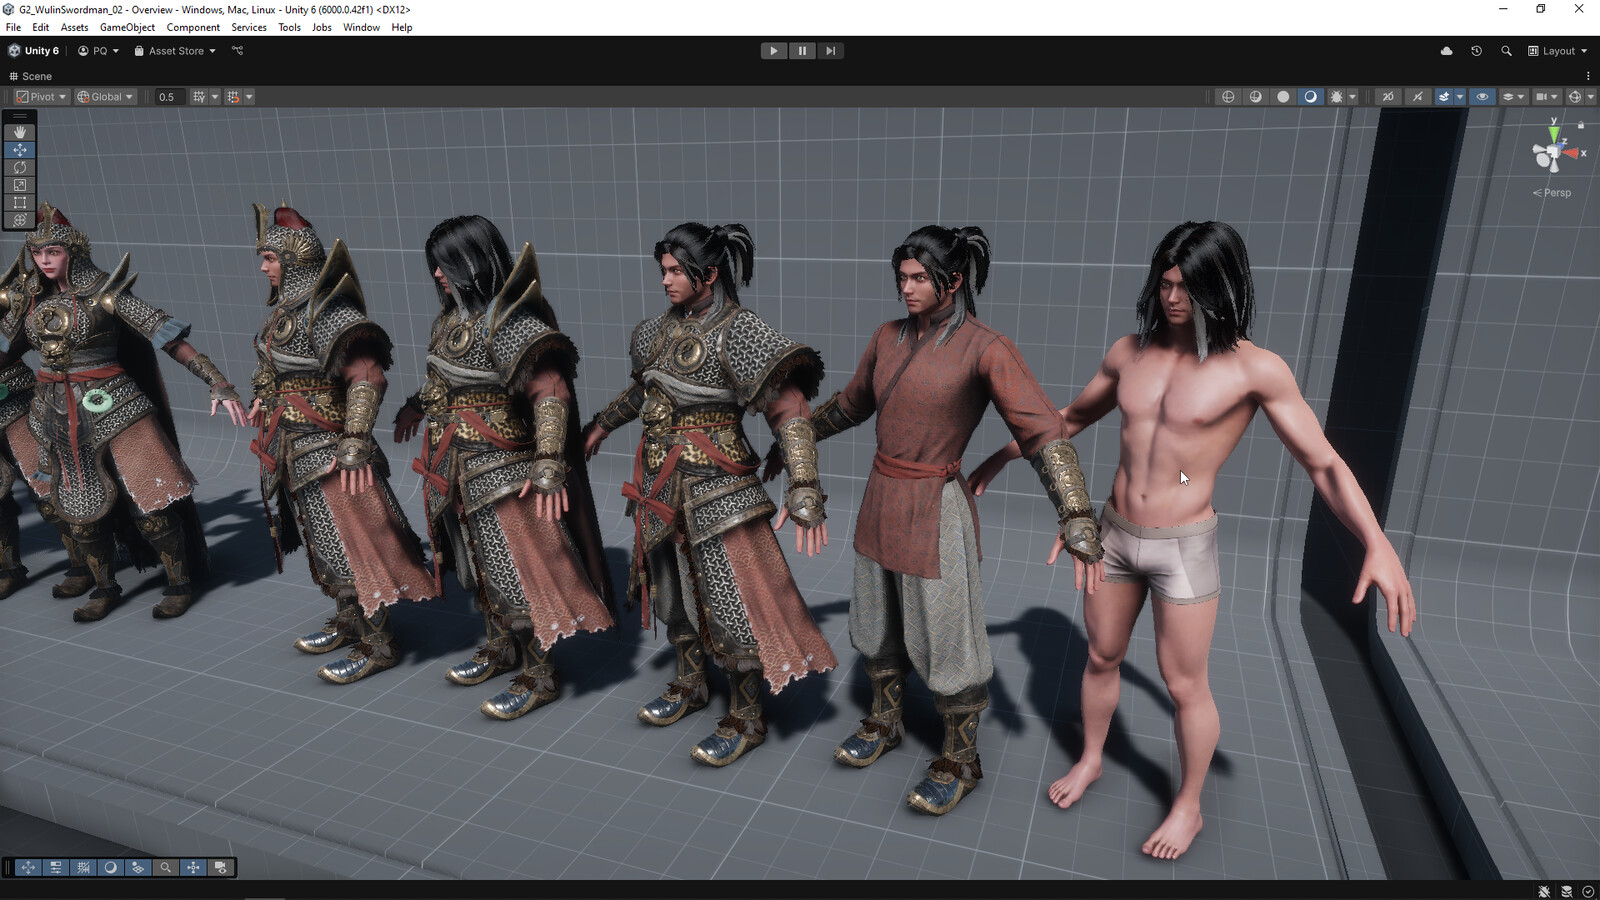
Task: Click the magnifier icon in the bottom overlay bar
Action: click(x=166, y=867)
